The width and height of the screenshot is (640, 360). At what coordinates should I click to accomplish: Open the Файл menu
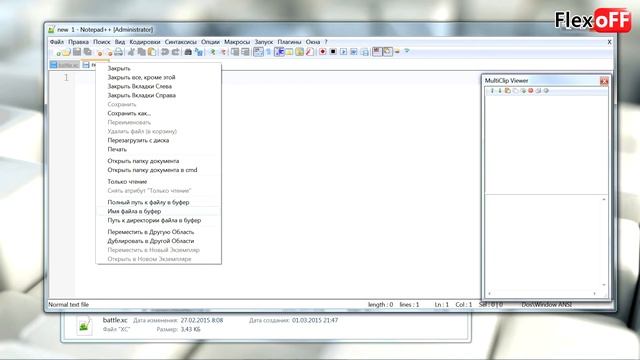(57, 42)
